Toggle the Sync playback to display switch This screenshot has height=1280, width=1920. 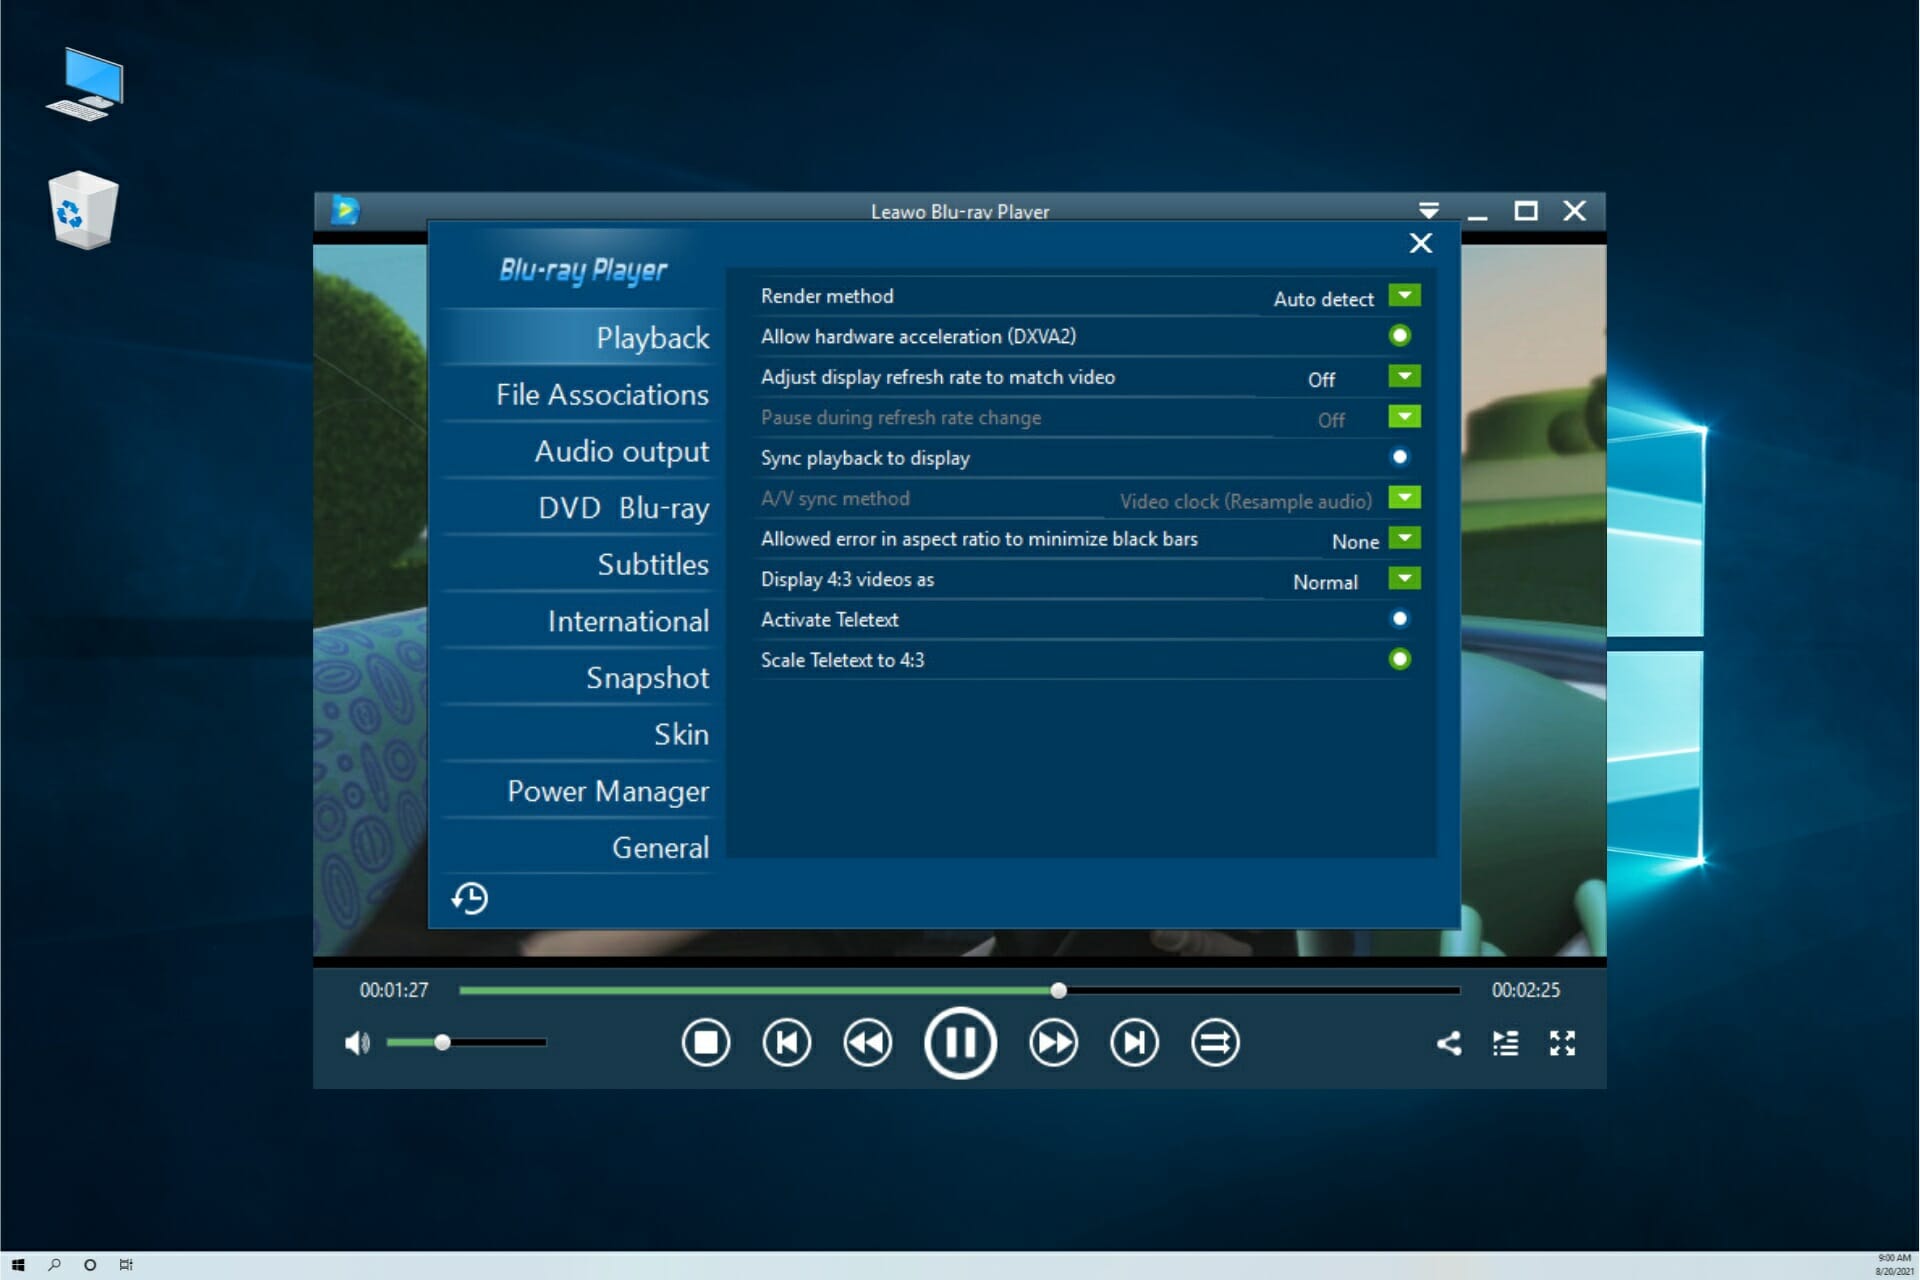click(x=1401, y=457)
